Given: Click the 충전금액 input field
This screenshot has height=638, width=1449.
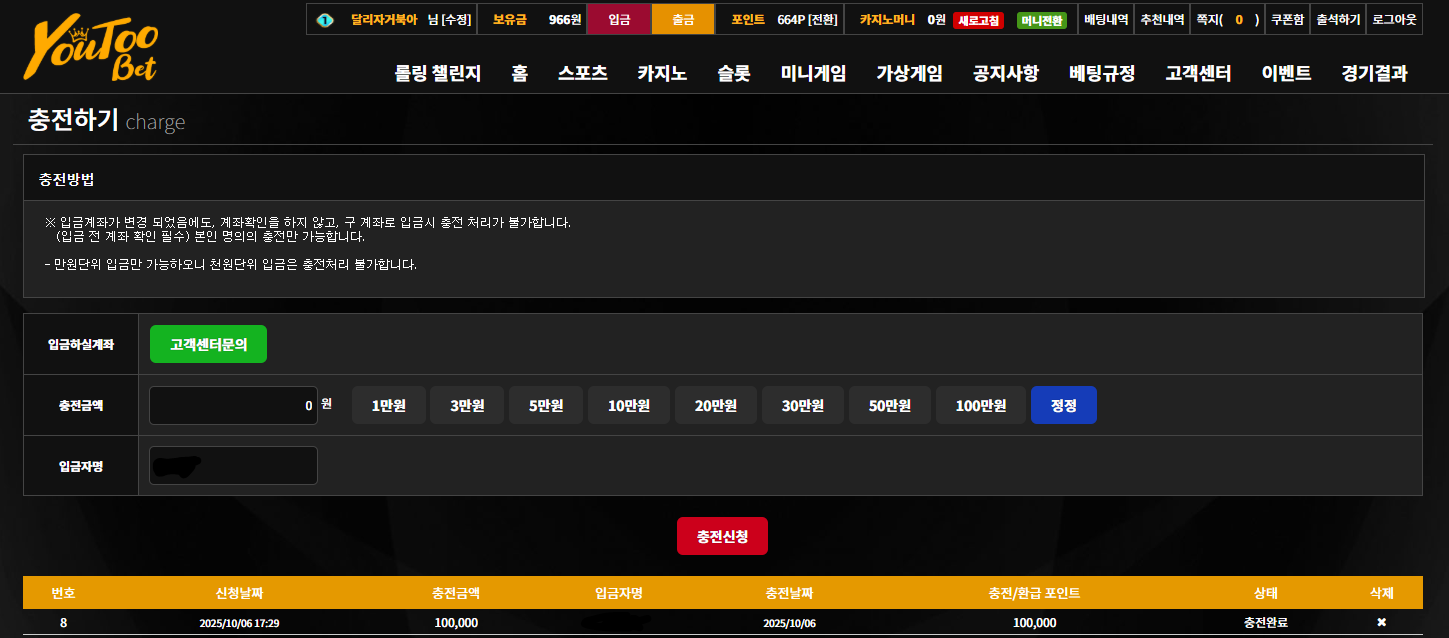Looking at the screenshot, I should tap(233, 405).
